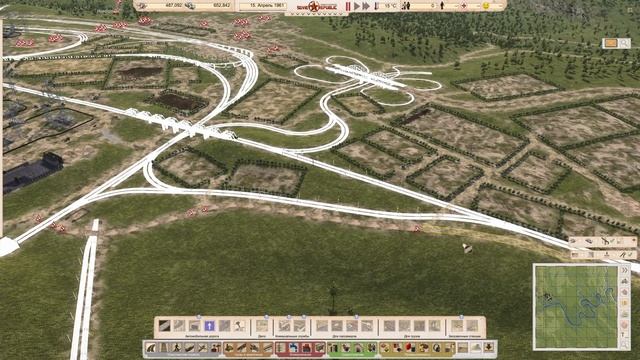Open the Soviet Republic star logo menu
This screenshot has height=360, width=640.
[317, 7]
